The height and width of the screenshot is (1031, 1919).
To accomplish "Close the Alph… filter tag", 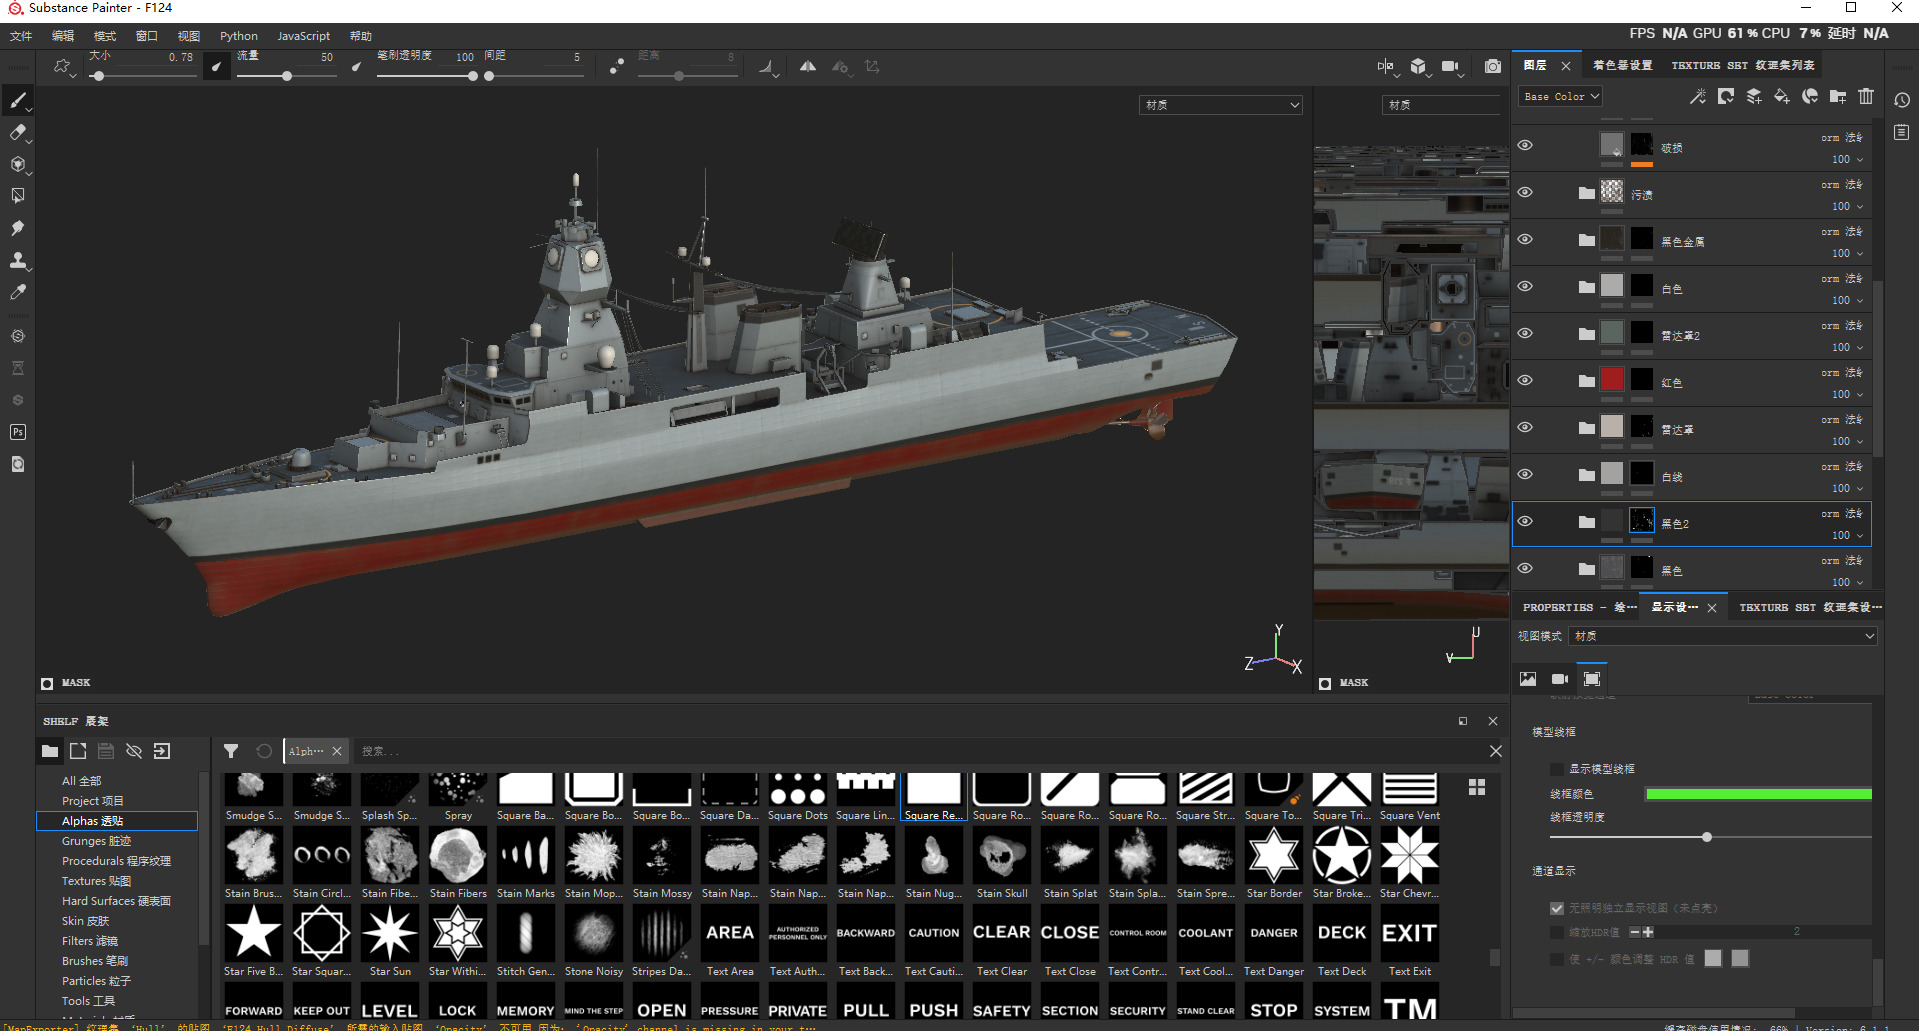I will [337, 751].
